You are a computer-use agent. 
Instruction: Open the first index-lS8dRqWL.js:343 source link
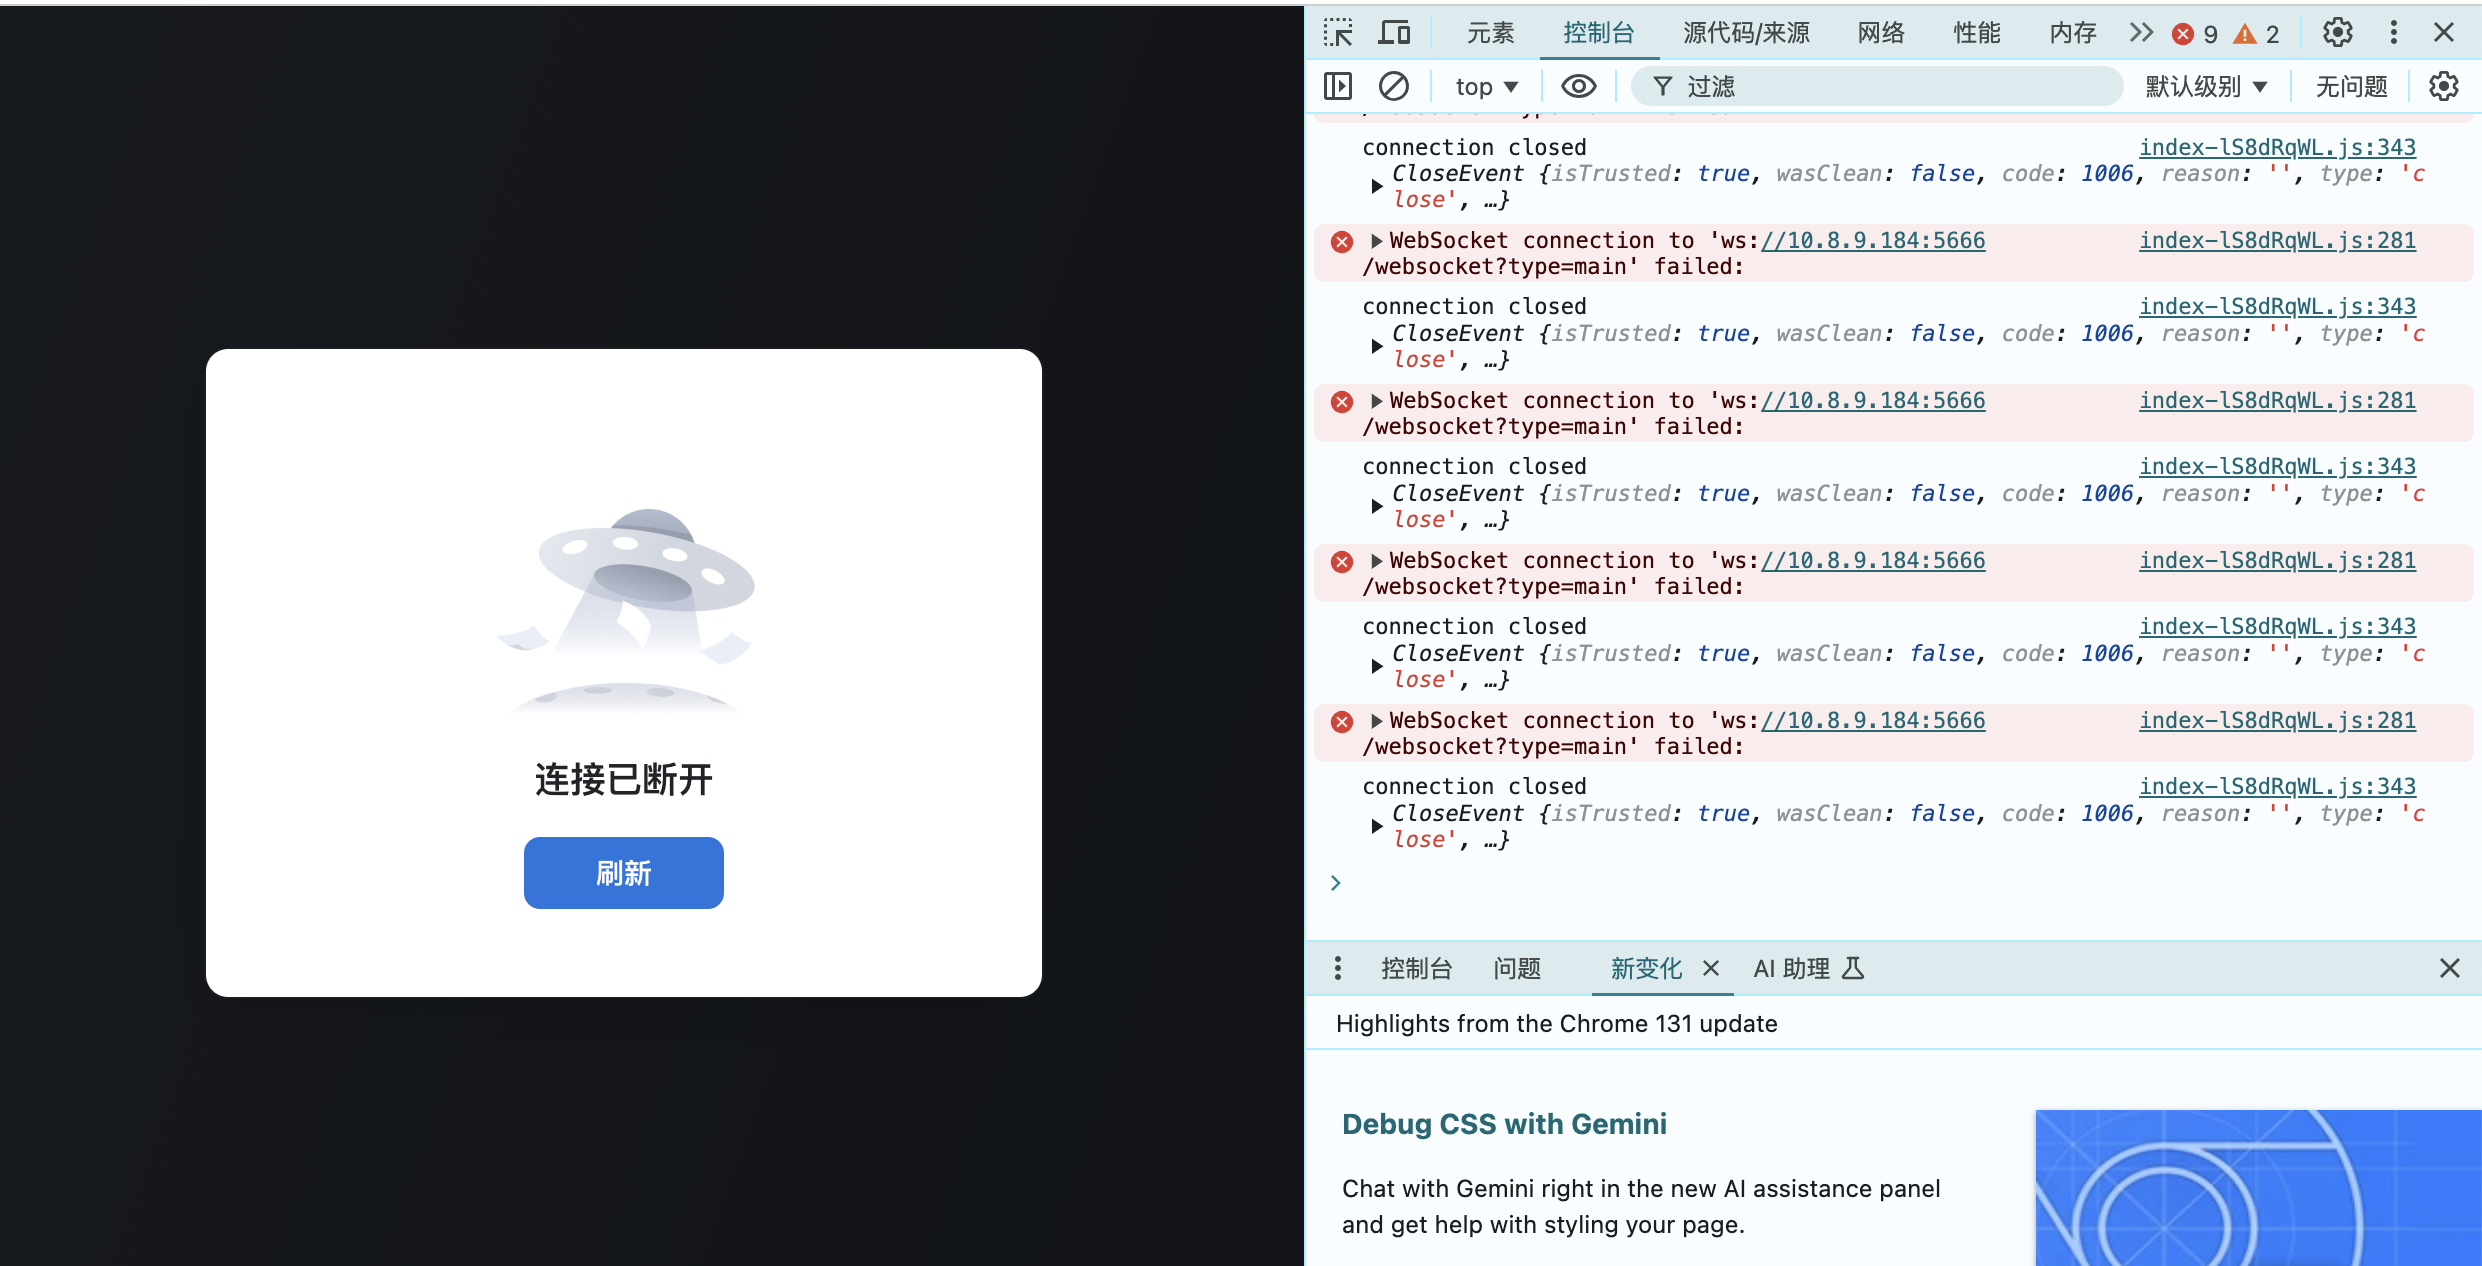pos(2277,147)
